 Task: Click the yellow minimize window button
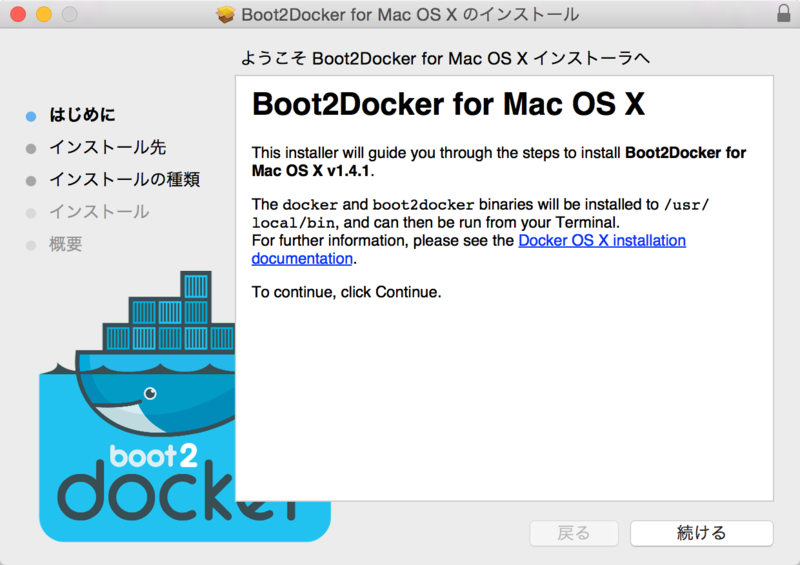pyautogui.click(x=44, y=14)
